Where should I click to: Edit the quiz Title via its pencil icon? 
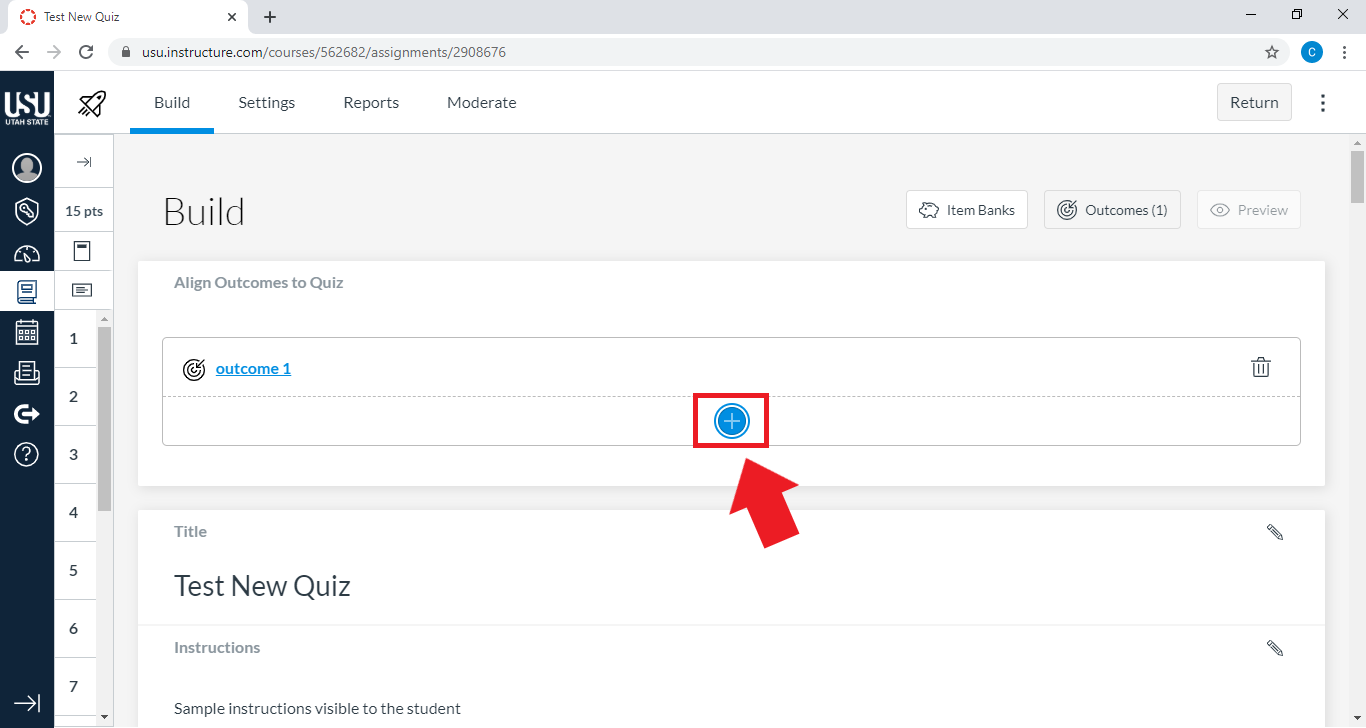[1275, 531]
